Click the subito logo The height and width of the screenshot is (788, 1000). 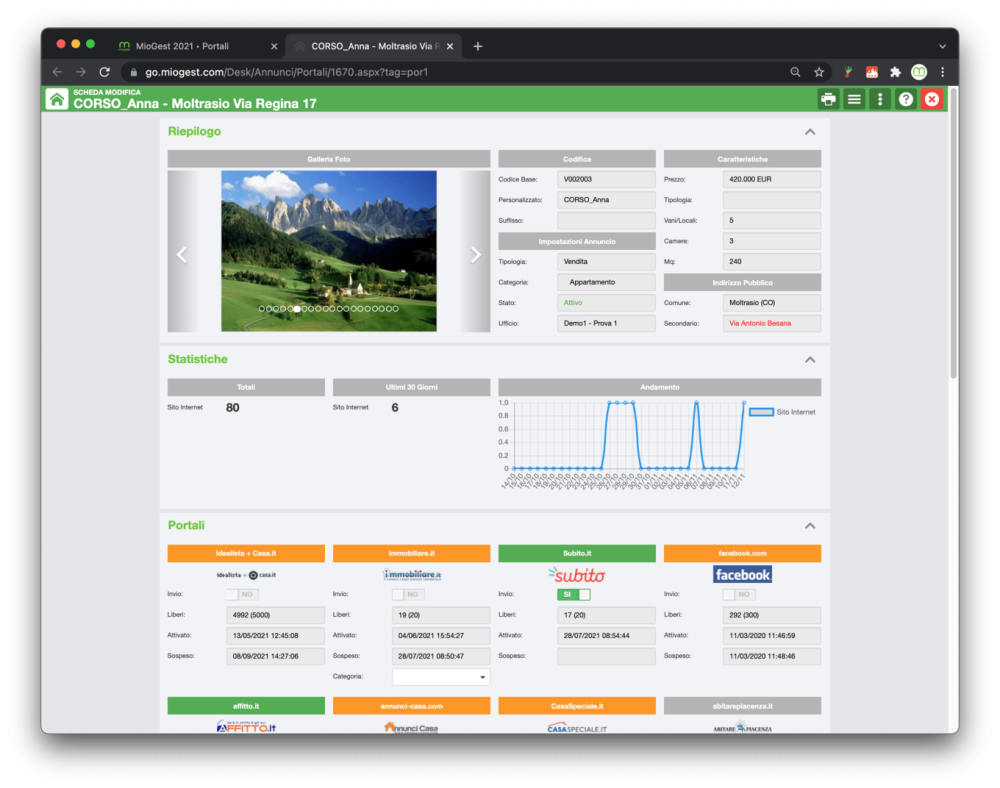[577, 575]
